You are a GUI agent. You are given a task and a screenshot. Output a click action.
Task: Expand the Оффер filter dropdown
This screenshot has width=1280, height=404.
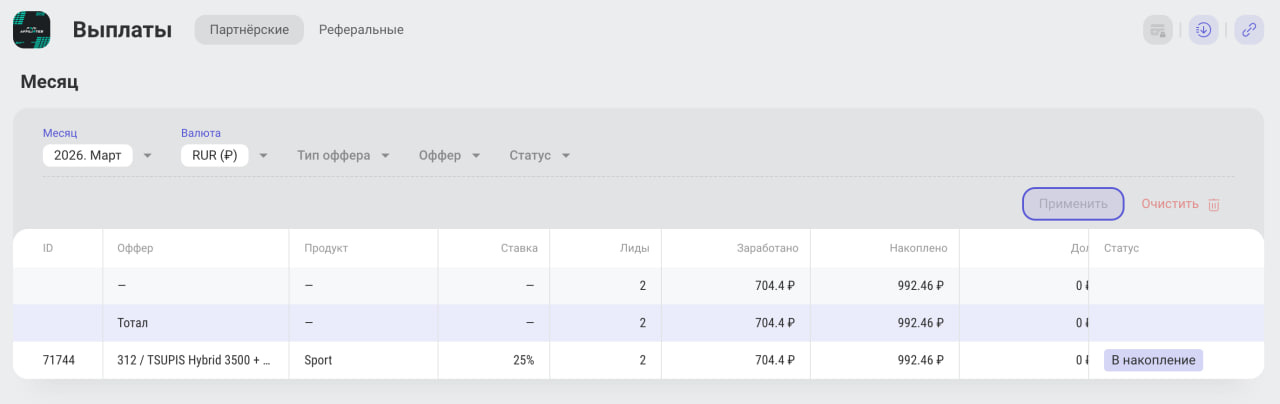click(x=450, y=156)
